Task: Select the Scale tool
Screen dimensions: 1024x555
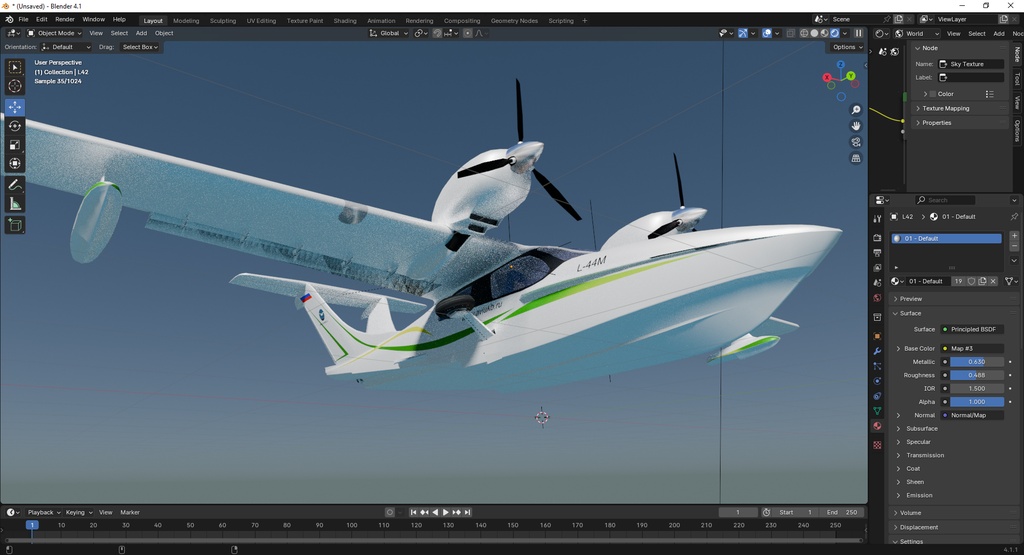Action: click(15, 145)
